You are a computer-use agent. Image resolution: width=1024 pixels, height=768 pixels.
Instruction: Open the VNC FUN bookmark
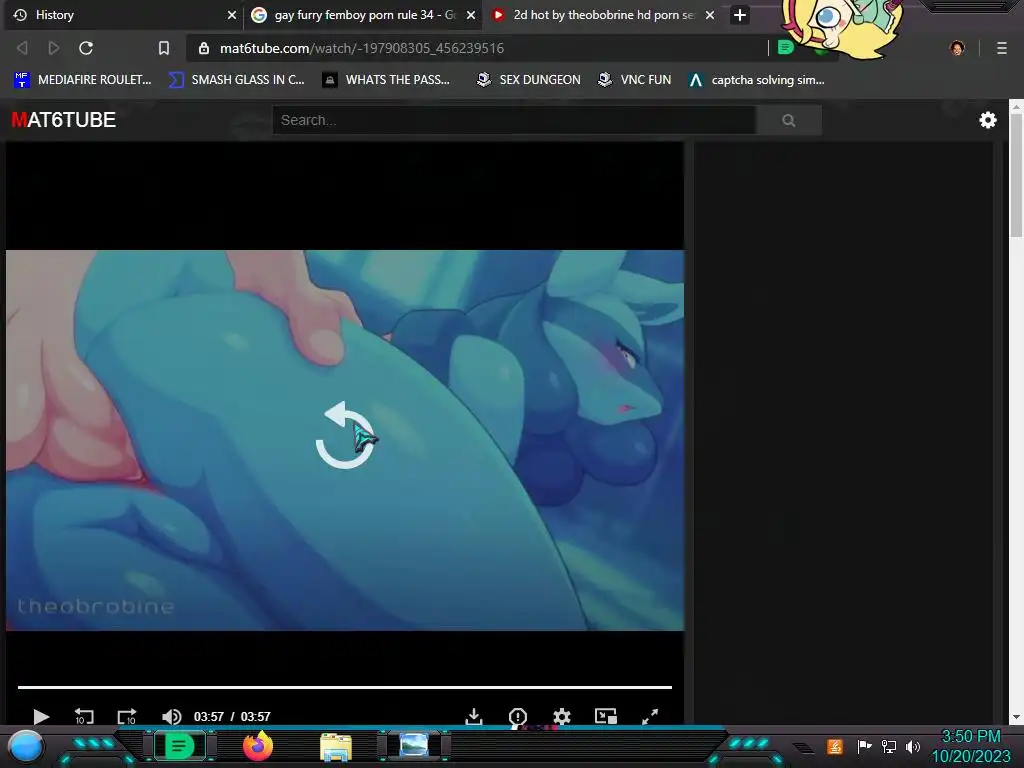click(x=635, y=80)
